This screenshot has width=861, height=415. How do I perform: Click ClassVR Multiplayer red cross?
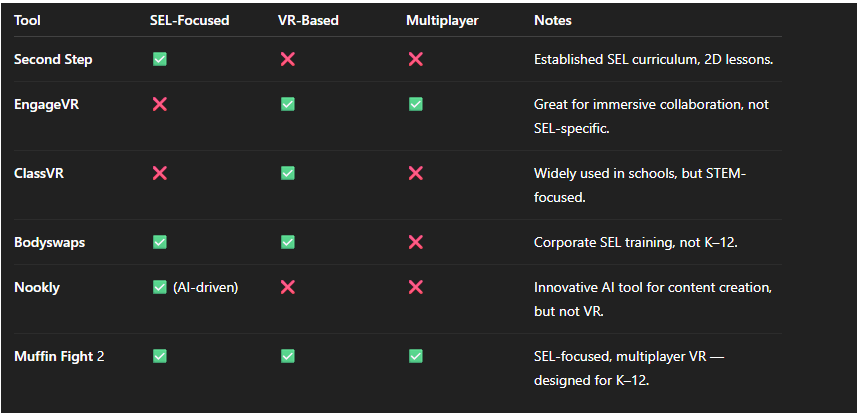click(416, 173)
